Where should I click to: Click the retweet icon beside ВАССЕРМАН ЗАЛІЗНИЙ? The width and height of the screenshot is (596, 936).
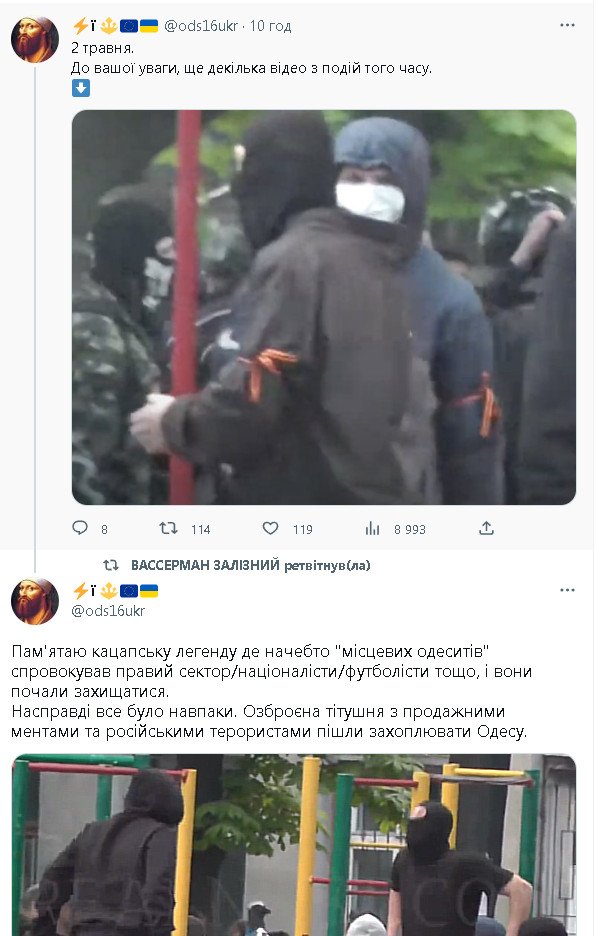click(111, 565)
